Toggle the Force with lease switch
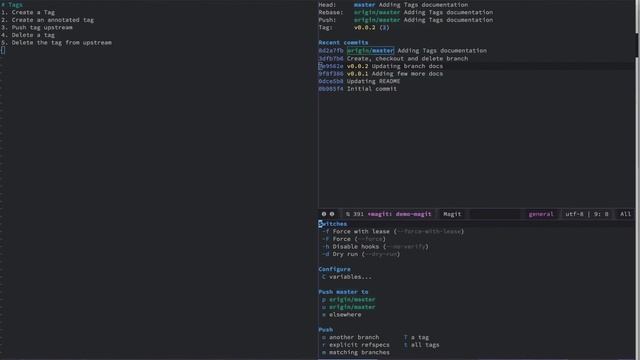This screenshot has width=640, height=360. (x=393, y=231)
